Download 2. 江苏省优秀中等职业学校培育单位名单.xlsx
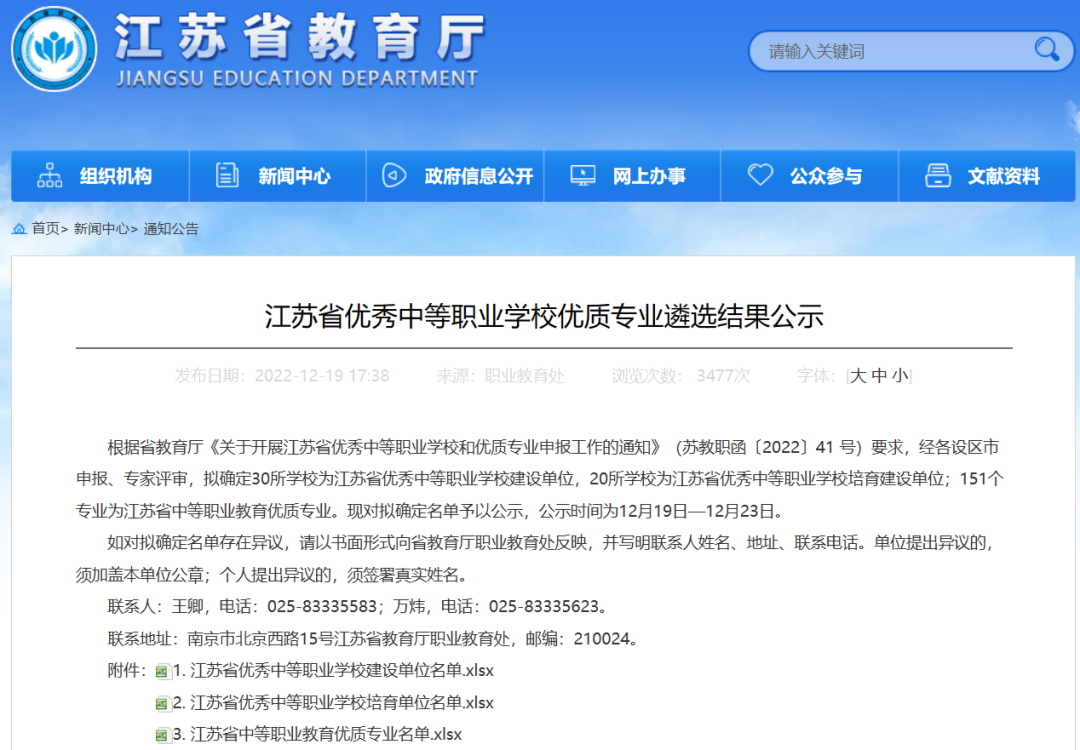 [333, 702]
